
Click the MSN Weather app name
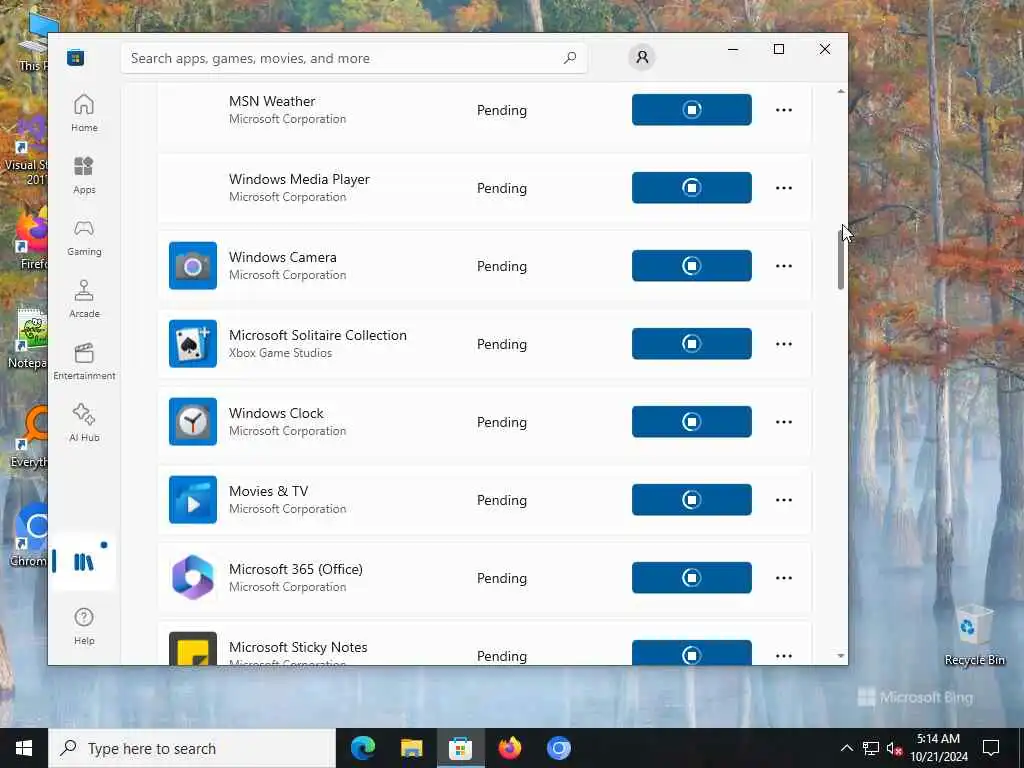[x=272, y=101]
